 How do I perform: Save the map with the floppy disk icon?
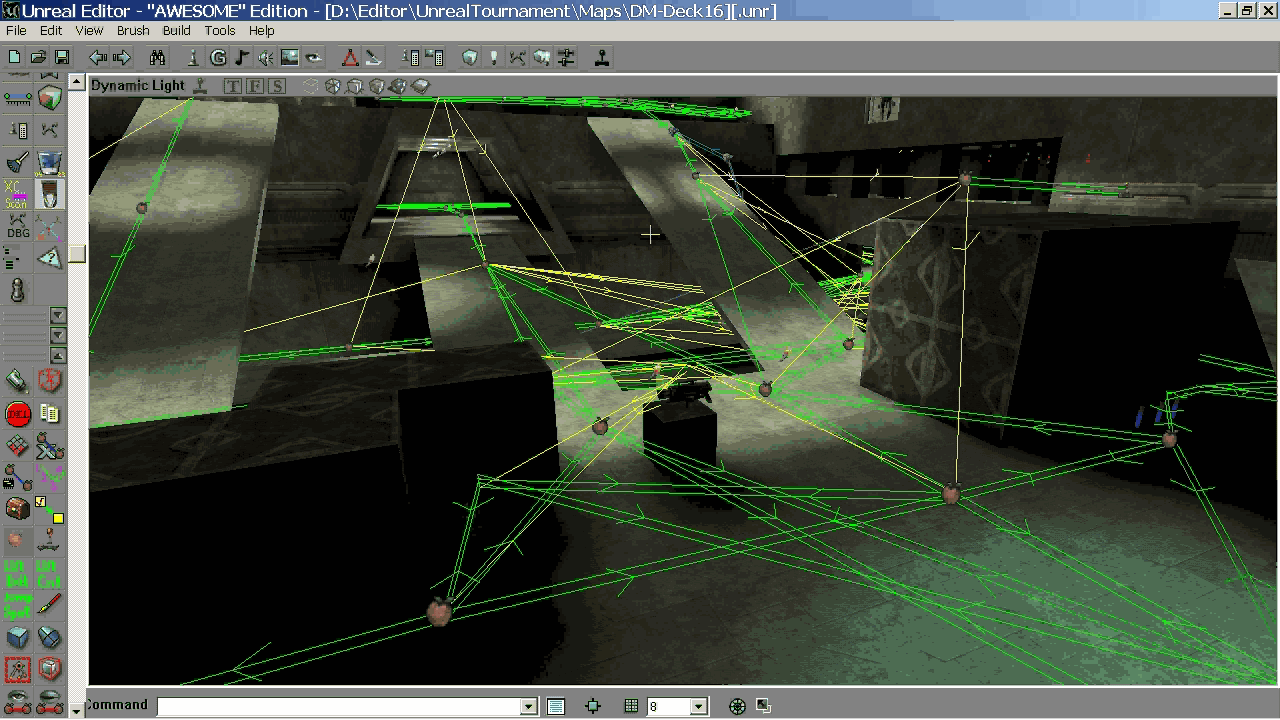click(61, 58)
